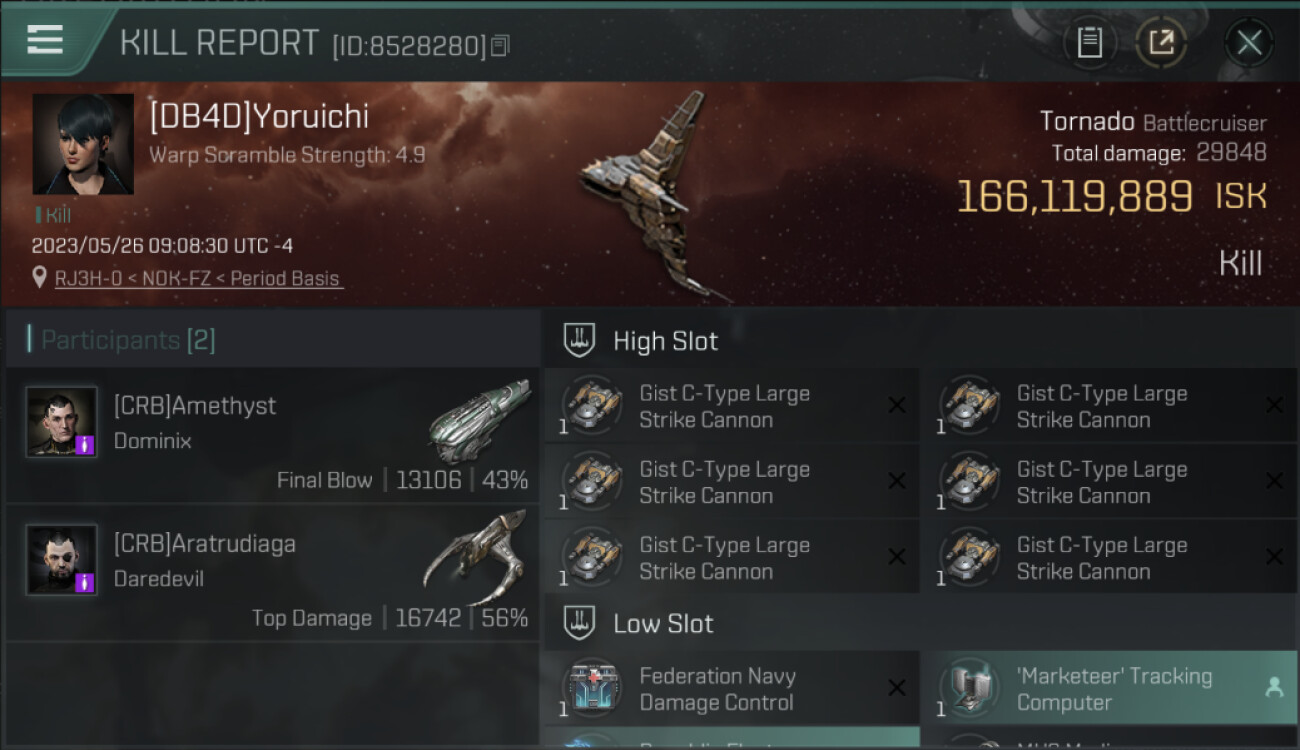Open the RJ3H-0 location link
This screenshot has height=750, width=1300.
[x=199, y=279]
